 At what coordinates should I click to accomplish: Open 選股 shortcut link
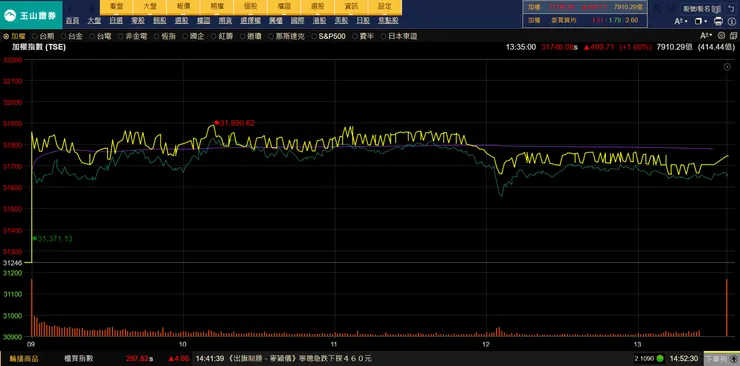(181, 21)
